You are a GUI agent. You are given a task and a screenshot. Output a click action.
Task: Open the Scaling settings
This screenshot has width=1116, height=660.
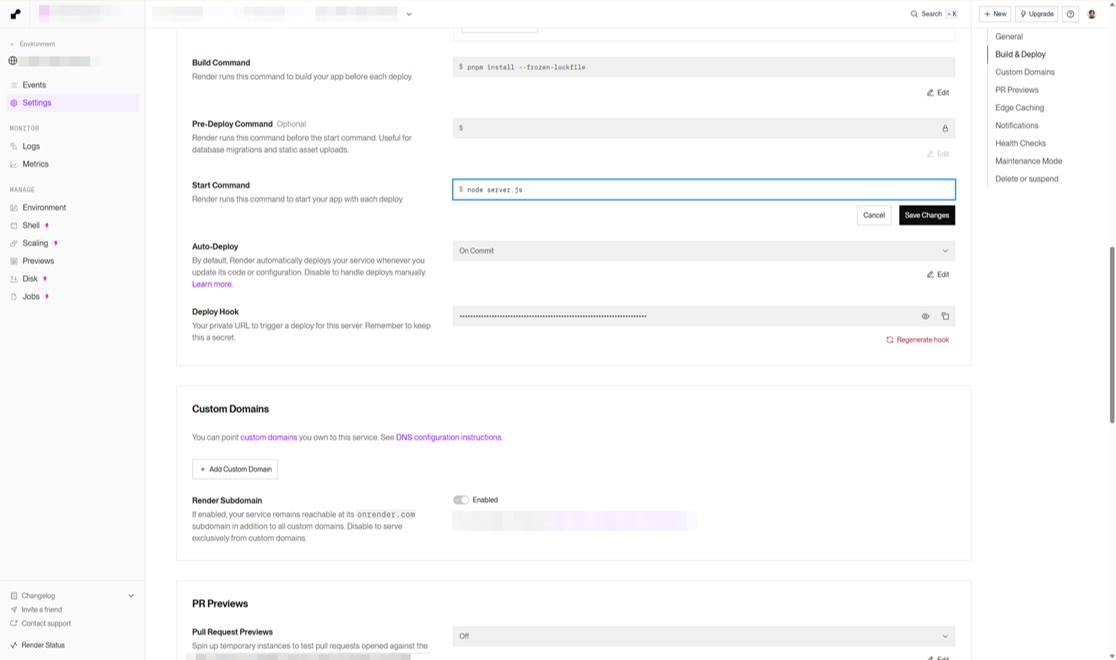tap(36, 242)
